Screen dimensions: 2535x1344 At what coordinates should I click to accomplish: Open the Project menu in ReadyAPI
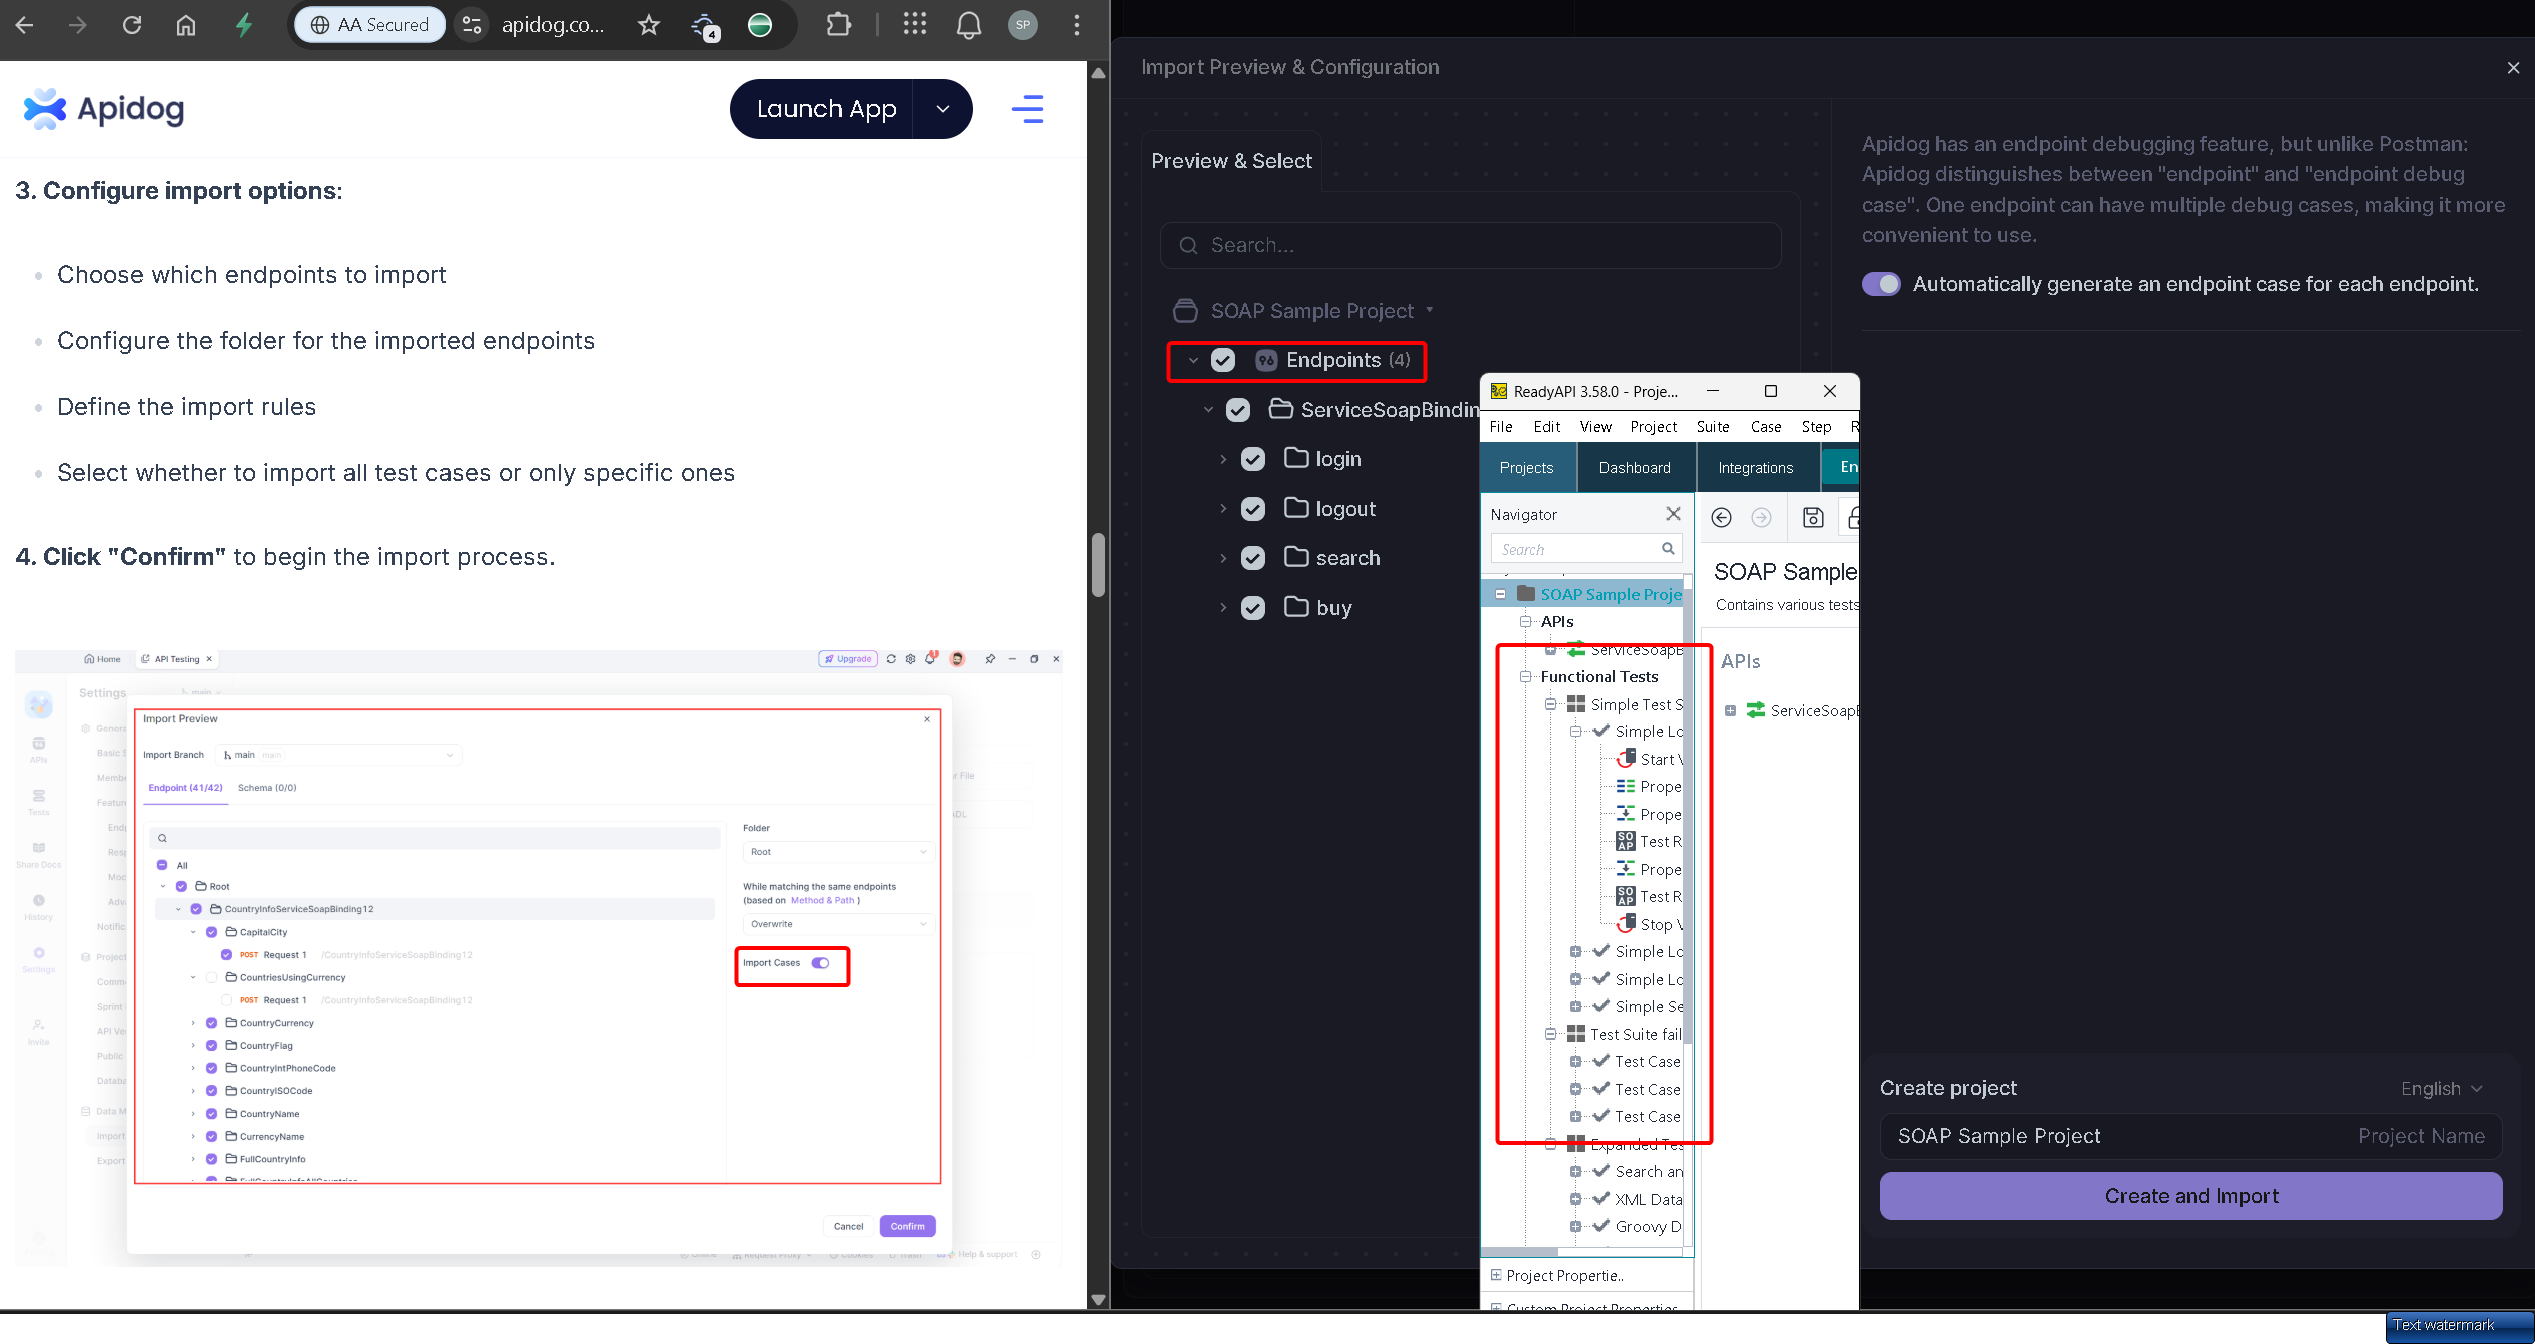(1653, 426)
